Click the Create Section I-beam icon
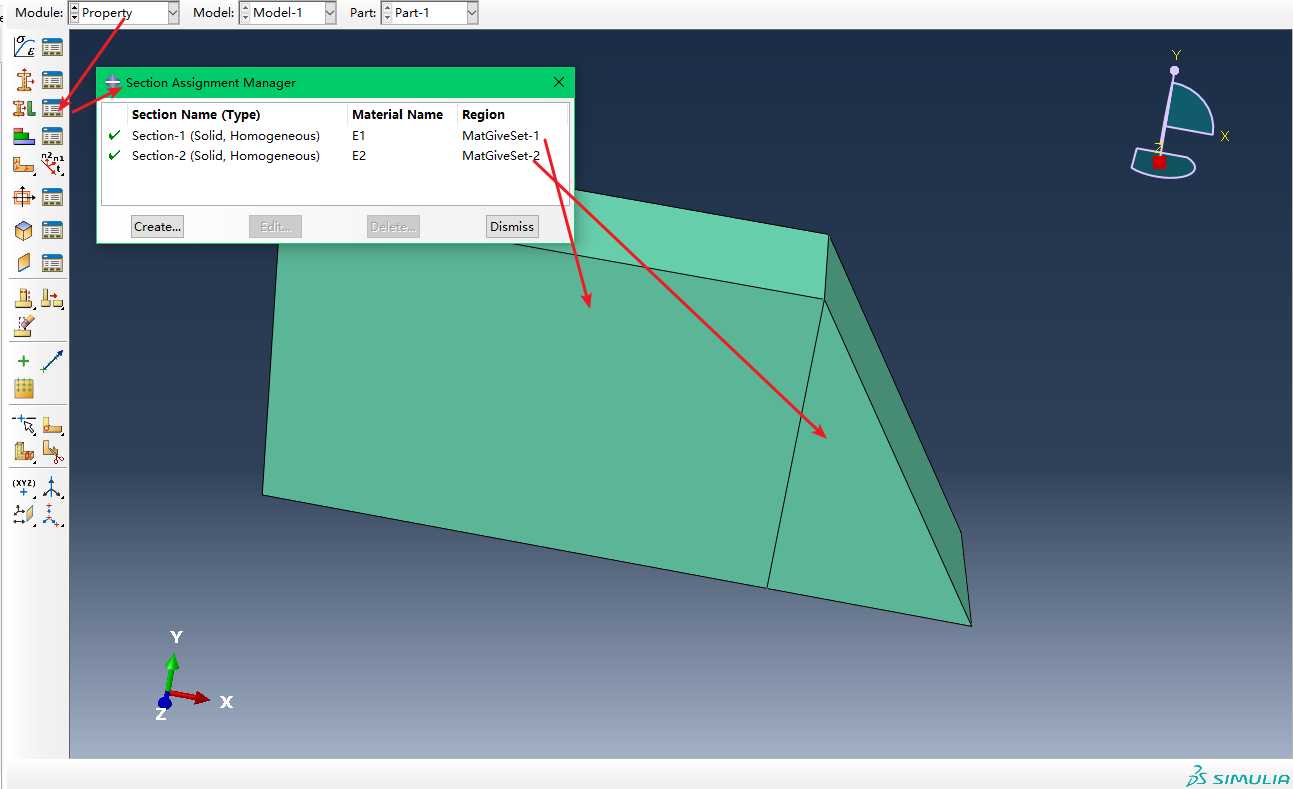 (24, 80)
